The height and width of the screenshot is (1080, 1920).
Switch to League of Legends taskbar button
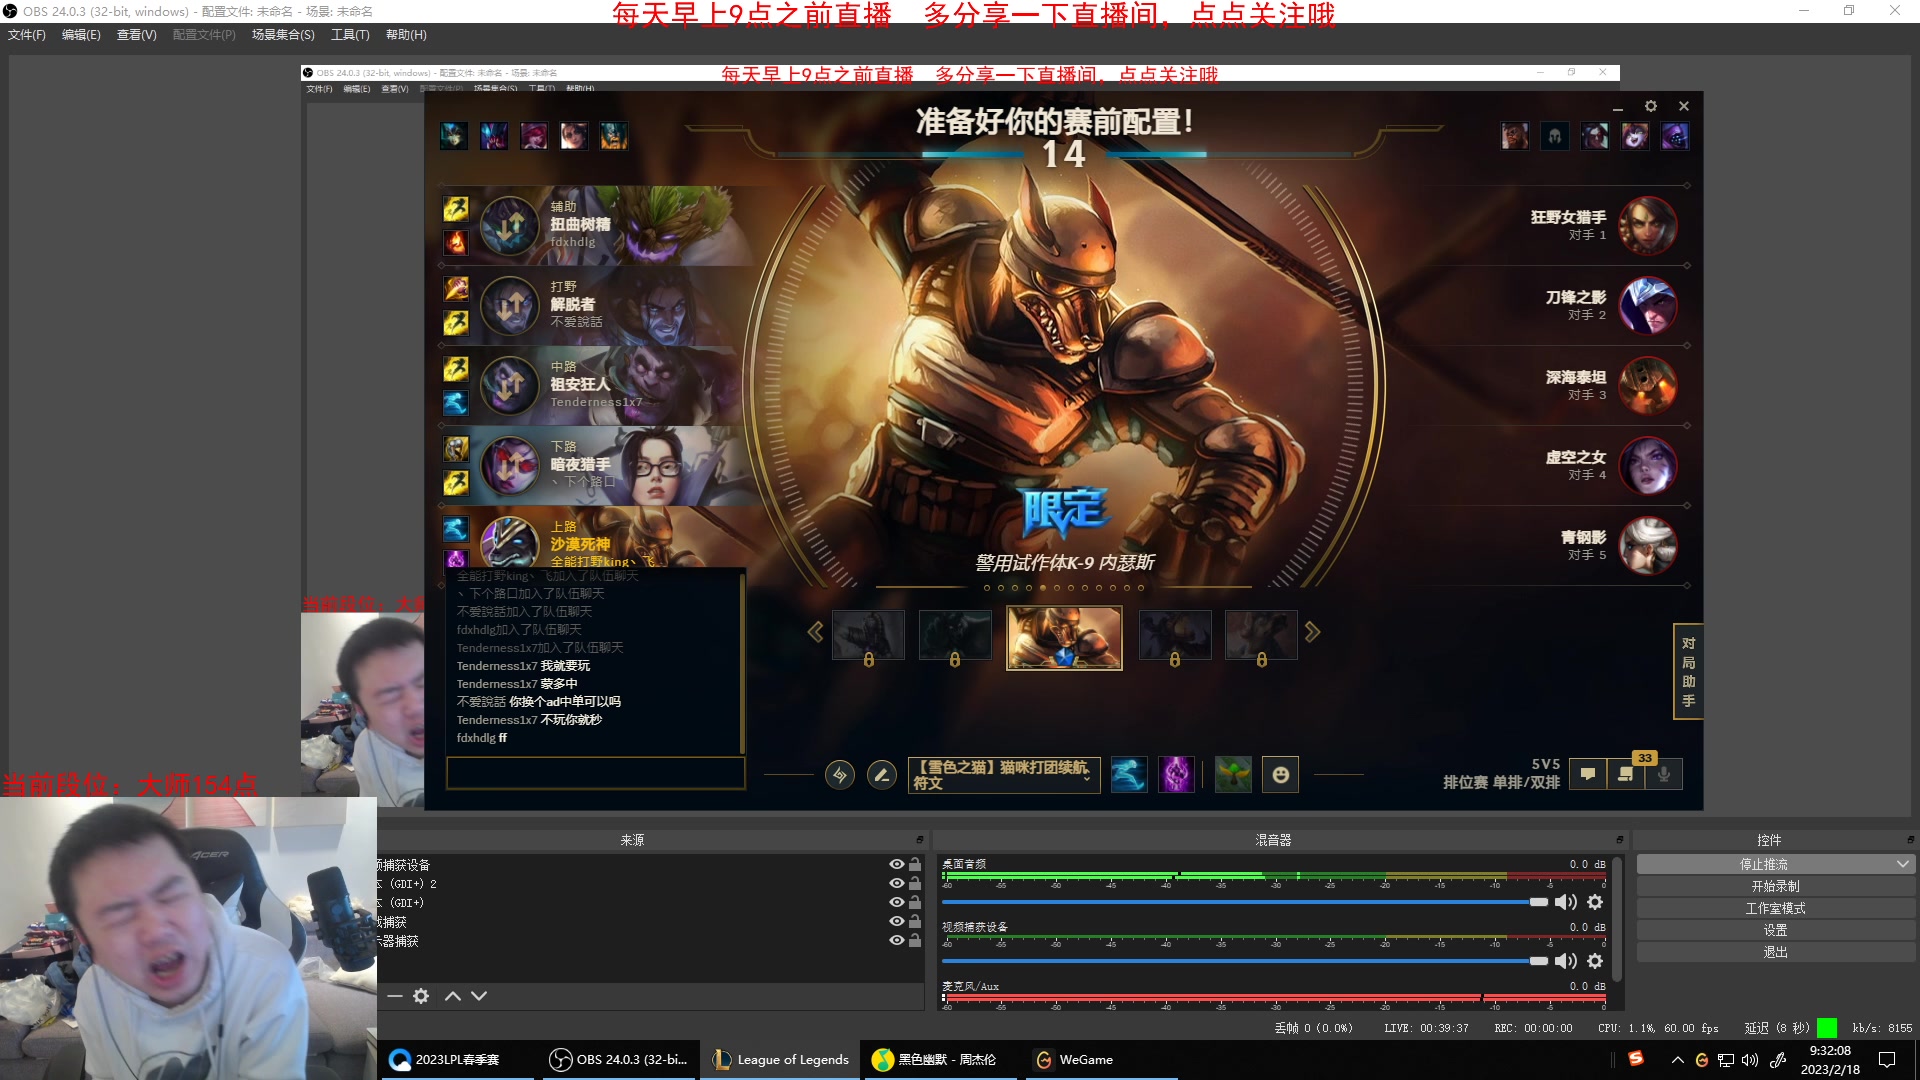[781, 1060]
